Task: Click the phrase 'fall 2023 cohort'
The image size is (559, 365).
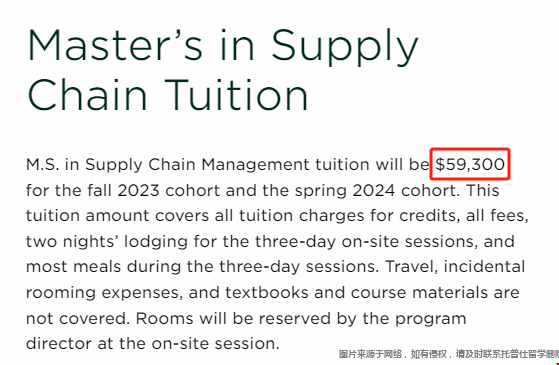Action: pyautogui.click(x=154, y=190)
